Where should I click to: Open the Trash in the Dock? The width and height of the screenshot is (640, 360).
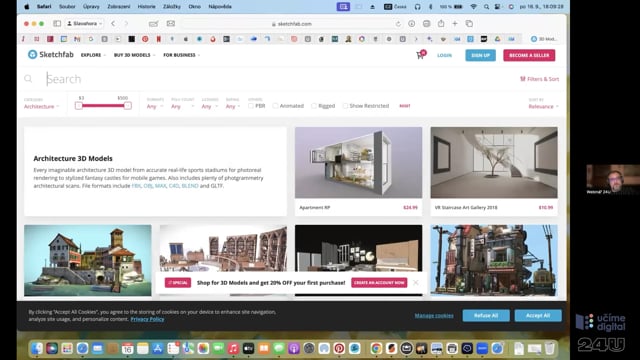550,348
